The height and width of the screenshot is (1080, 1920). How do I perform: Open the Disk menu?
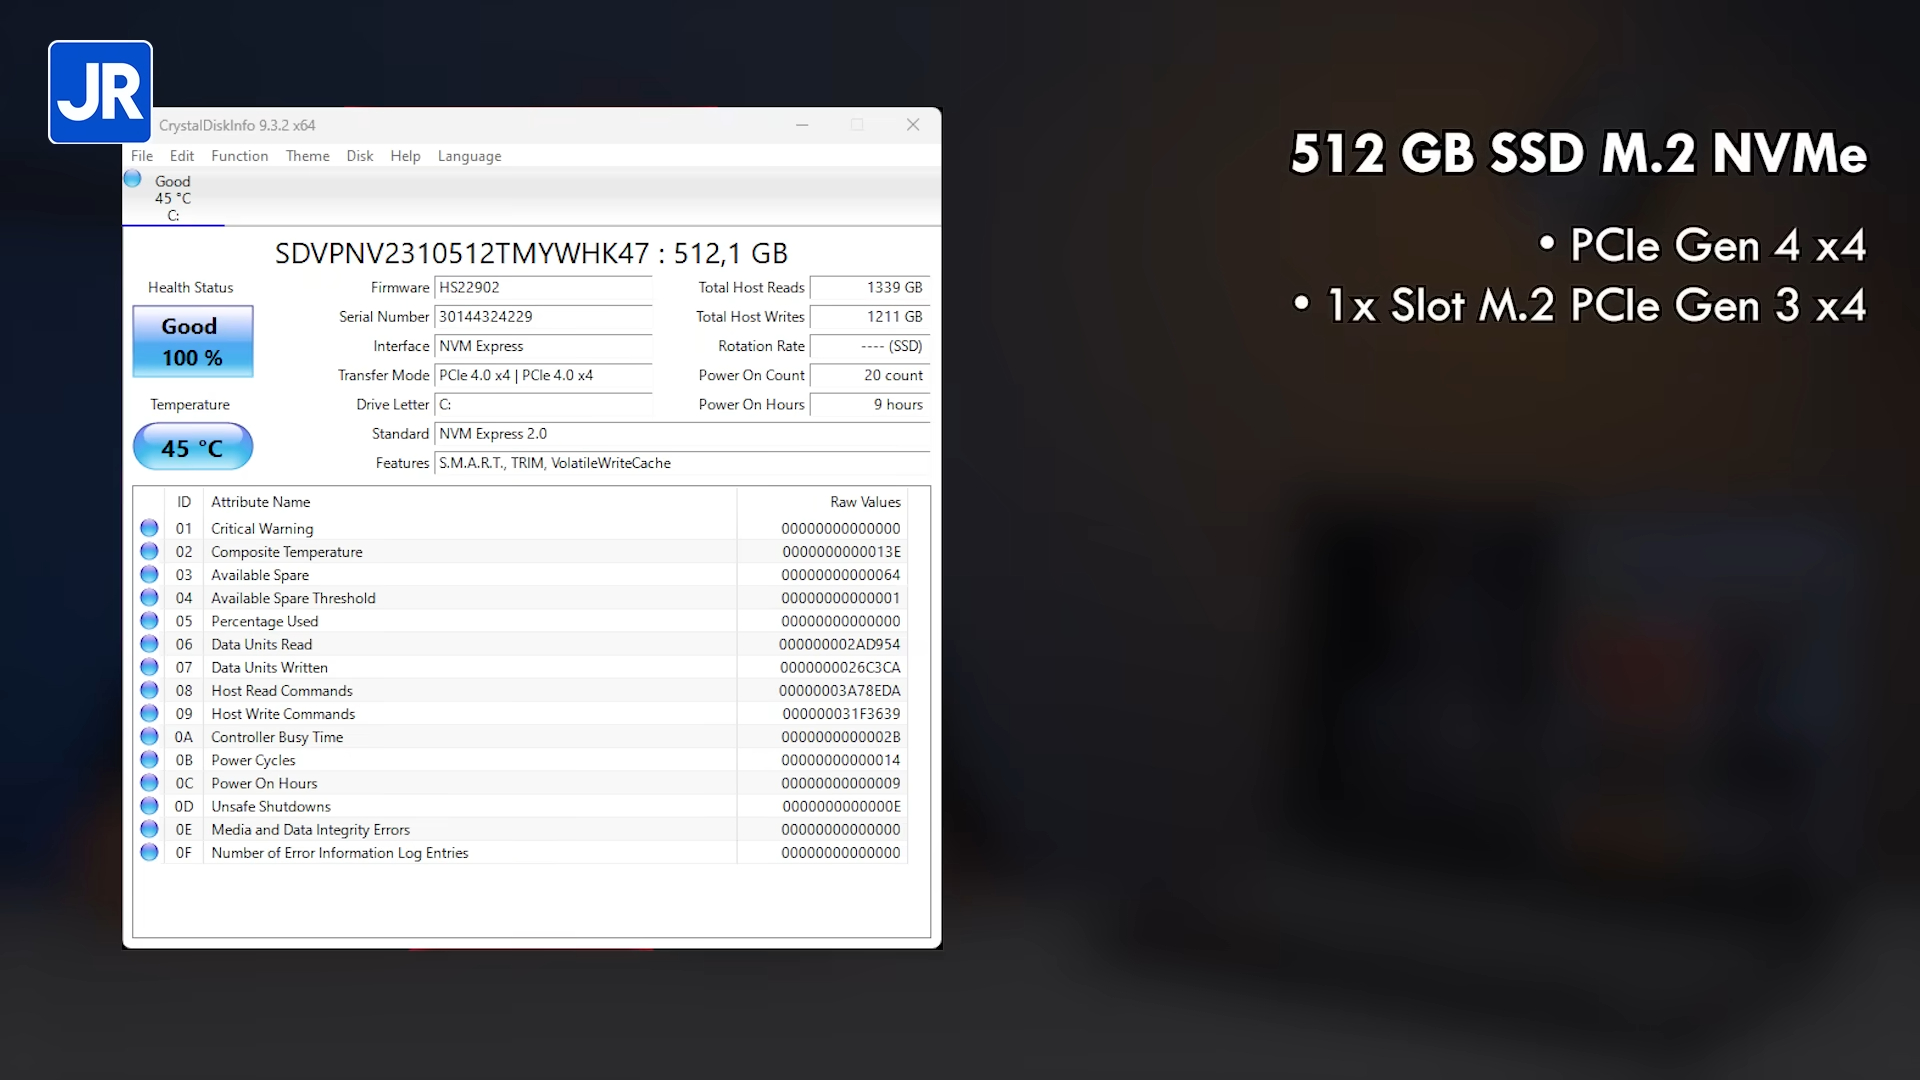coord(359,156)
